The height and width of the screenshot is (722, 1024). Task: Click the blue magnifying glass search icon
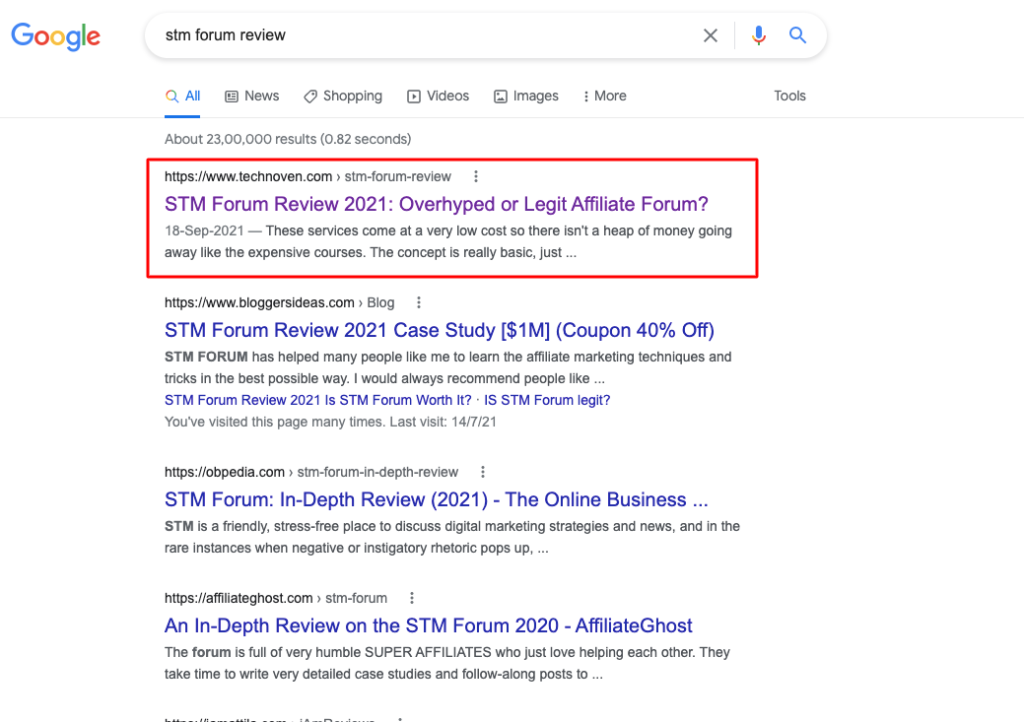[x=797, y=36]
